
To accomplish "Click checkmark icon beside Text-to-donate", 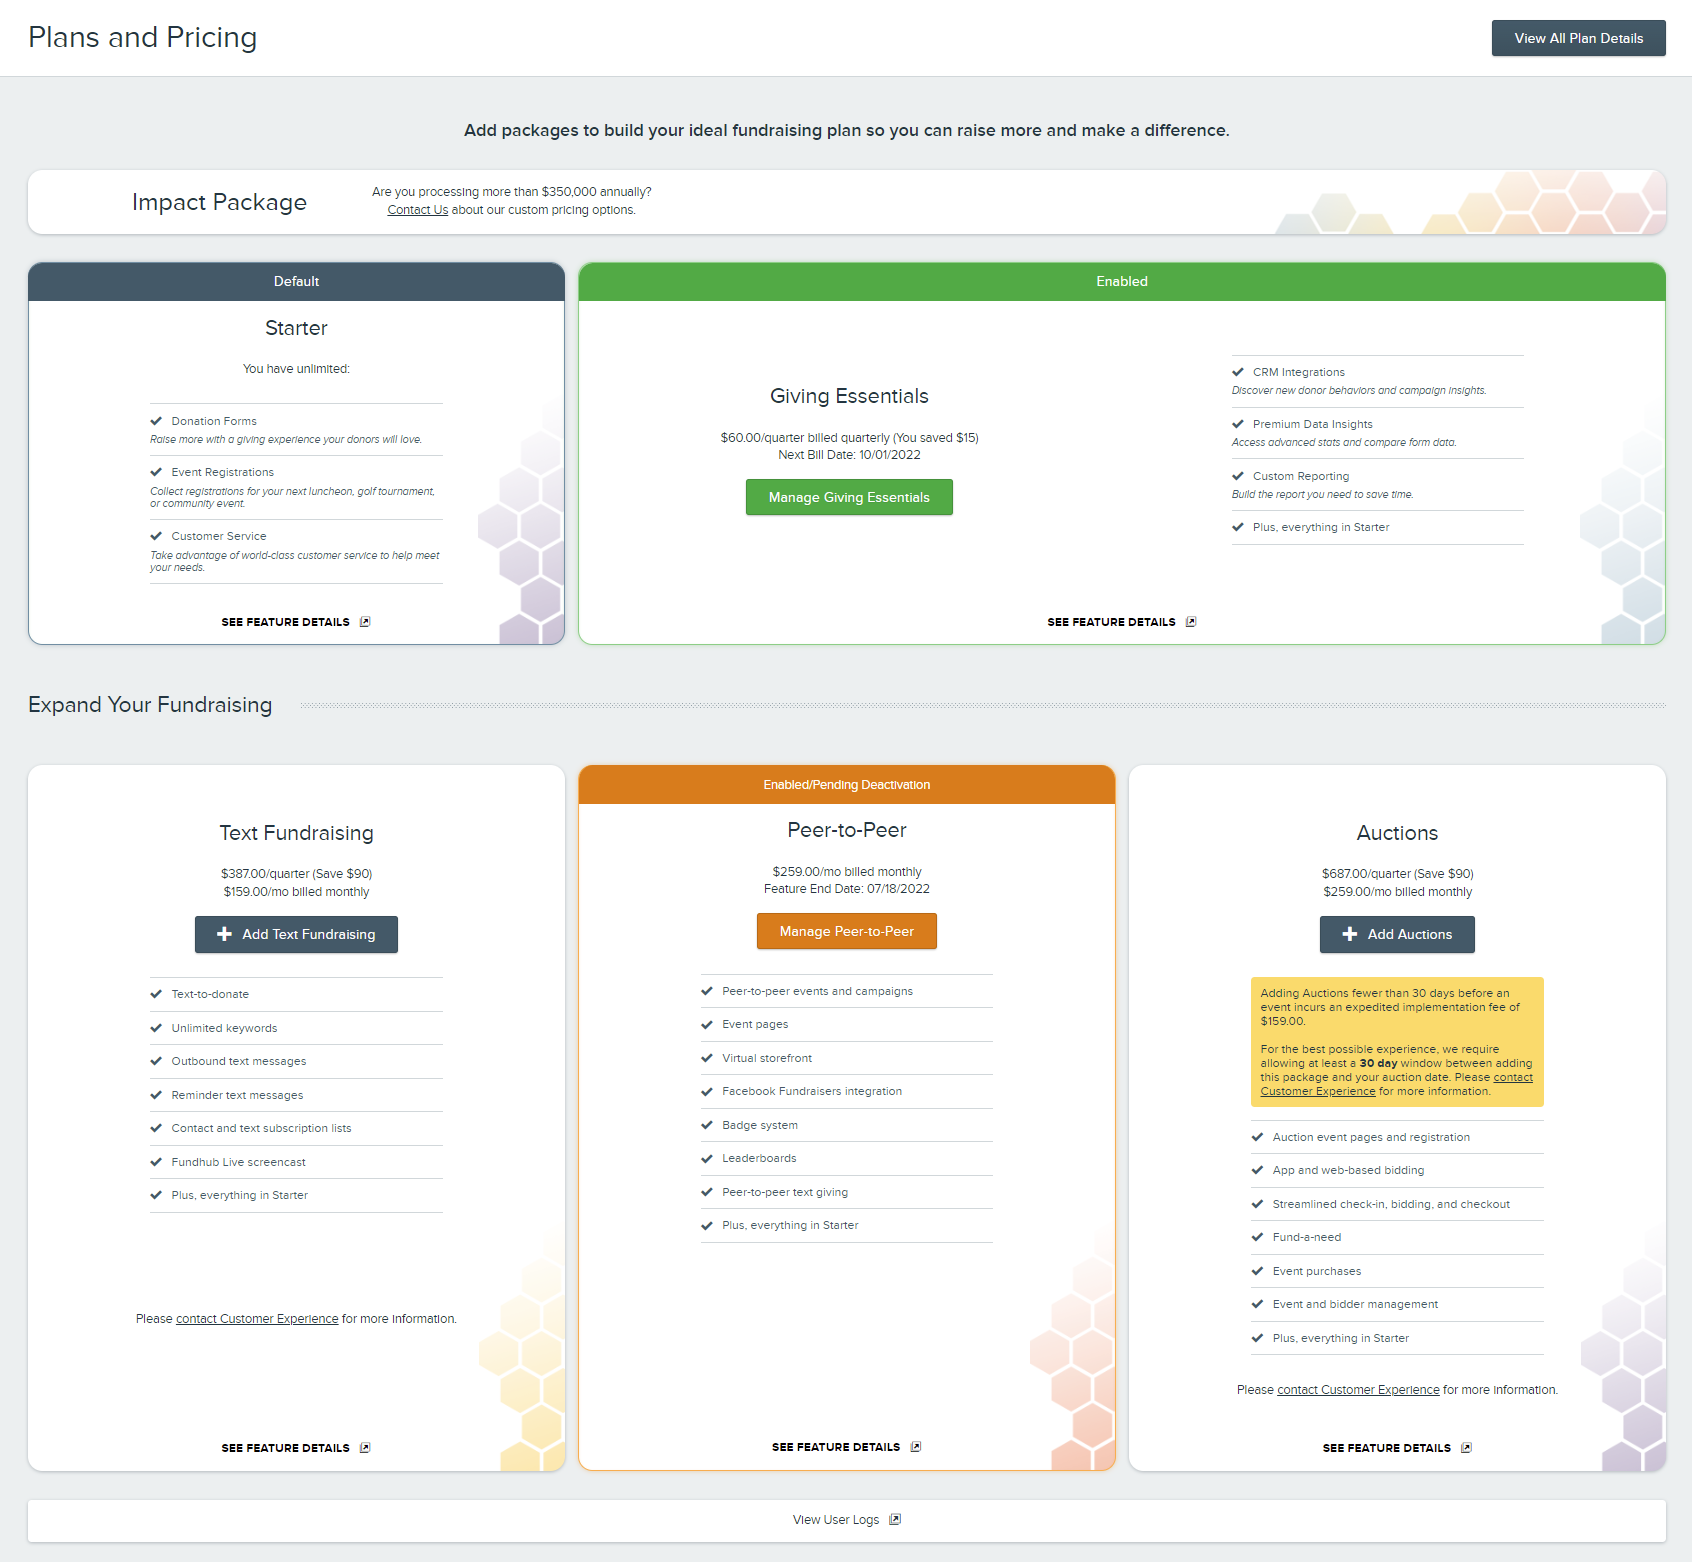I will [156, 994].
